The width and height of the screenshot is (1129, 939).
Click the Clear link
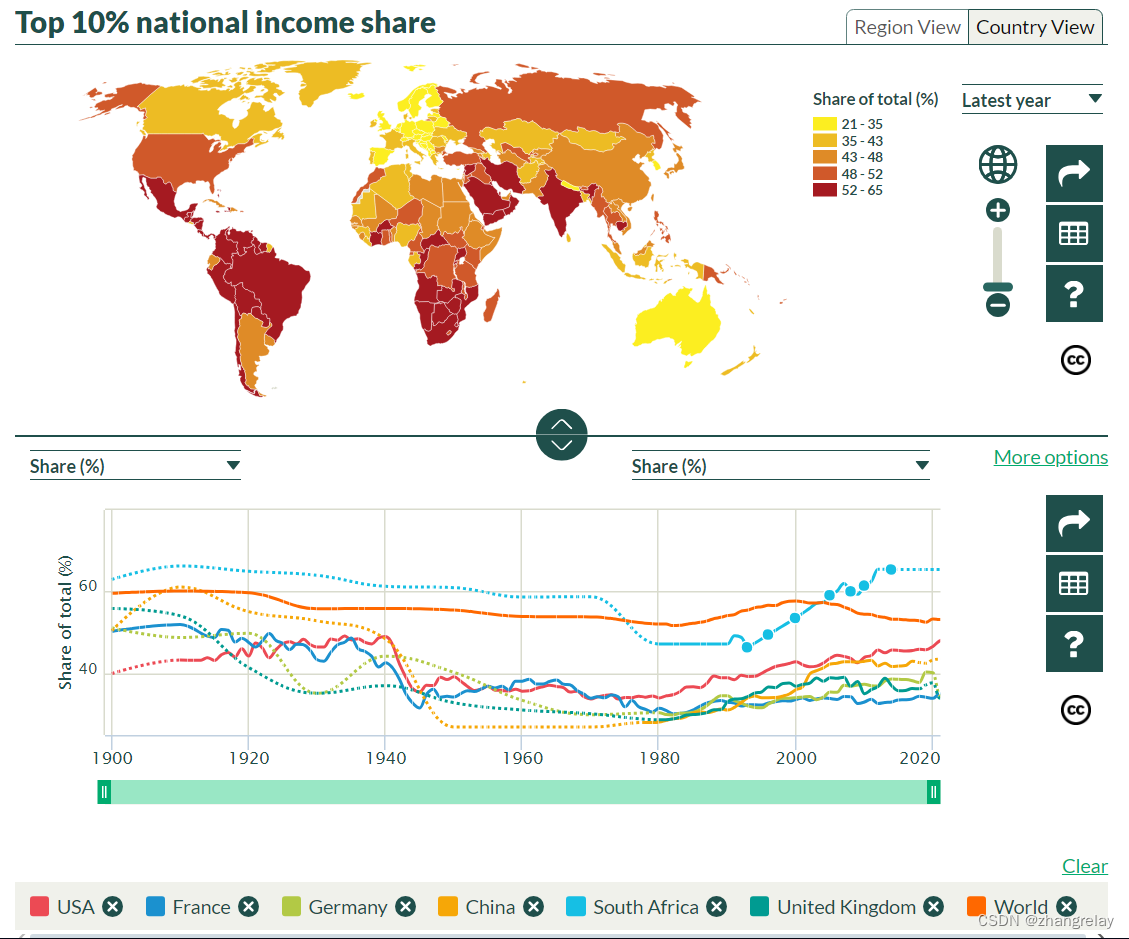coord(1085,866)
